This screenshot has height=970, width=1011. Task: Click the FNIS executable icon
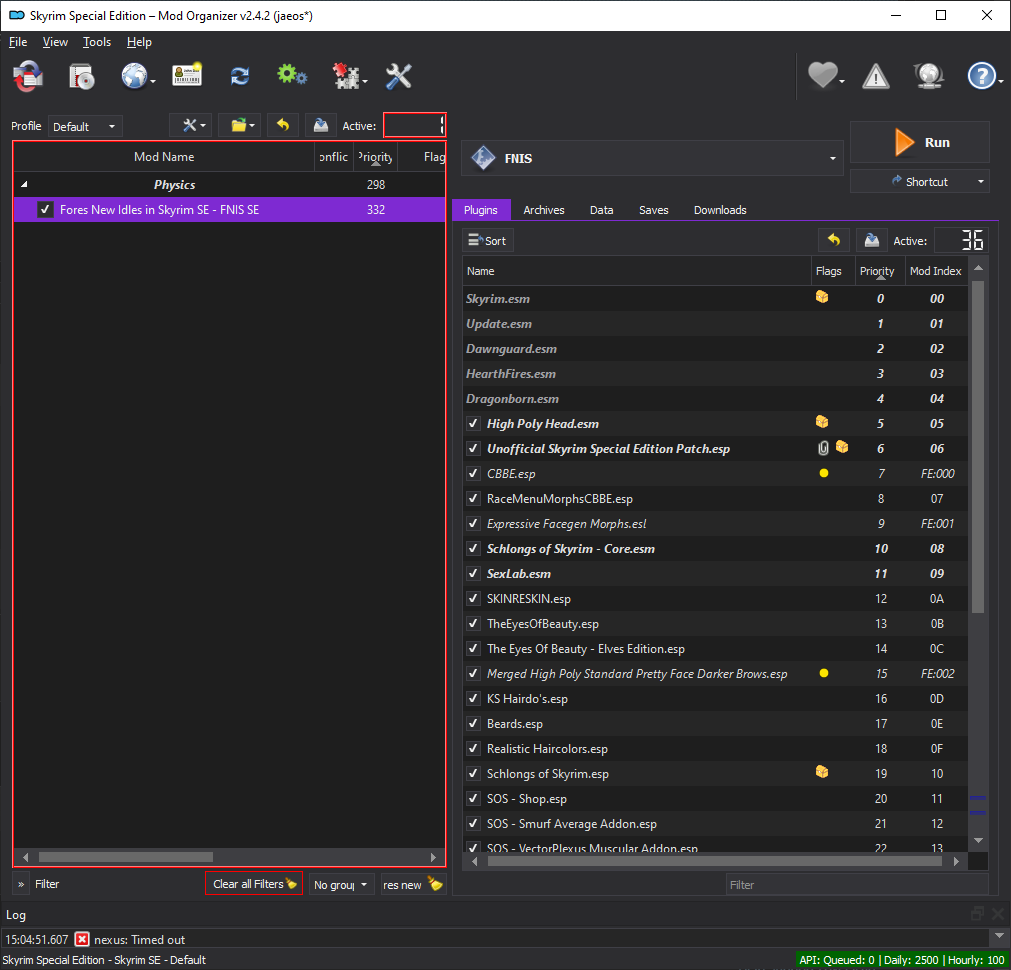pyautogui.click(x=483, y=158)
